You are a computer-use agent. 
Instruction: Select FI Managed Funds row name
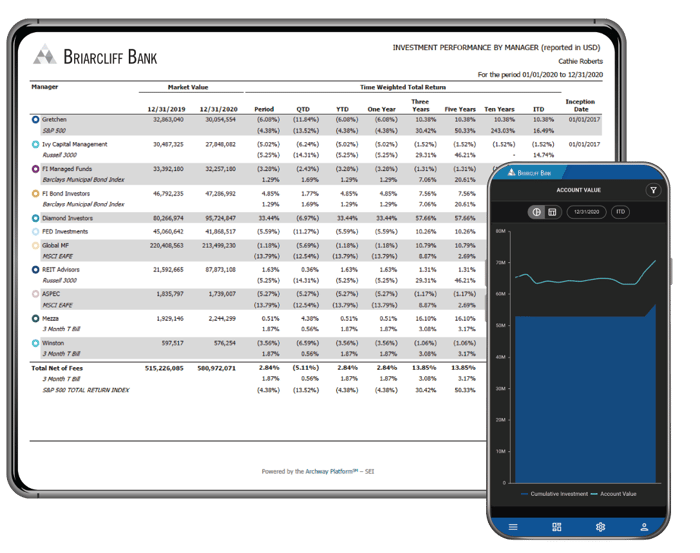(x=67, y=169)
